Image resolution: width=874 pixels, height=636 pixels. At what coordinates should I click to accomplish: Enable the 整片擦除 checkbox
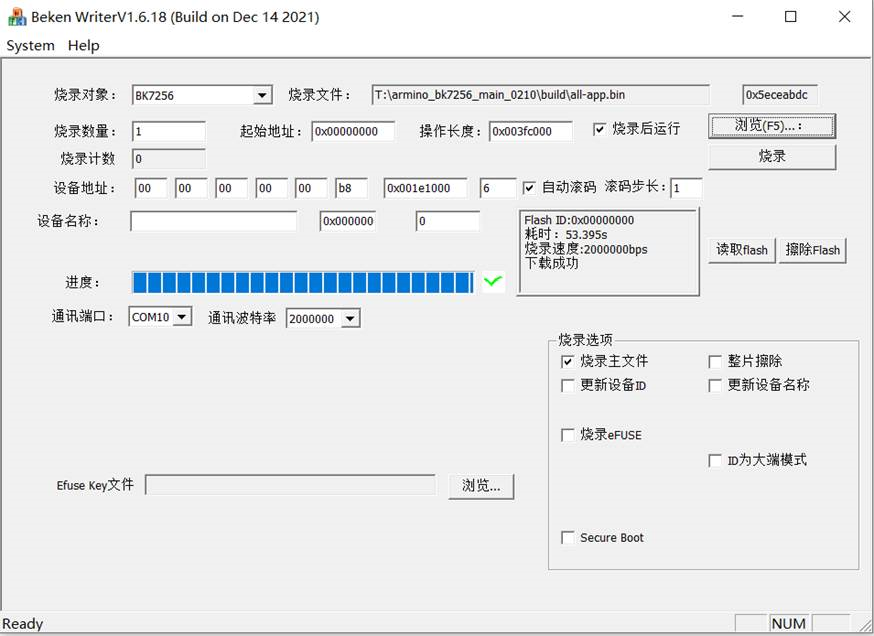click(x=715, y=361)
